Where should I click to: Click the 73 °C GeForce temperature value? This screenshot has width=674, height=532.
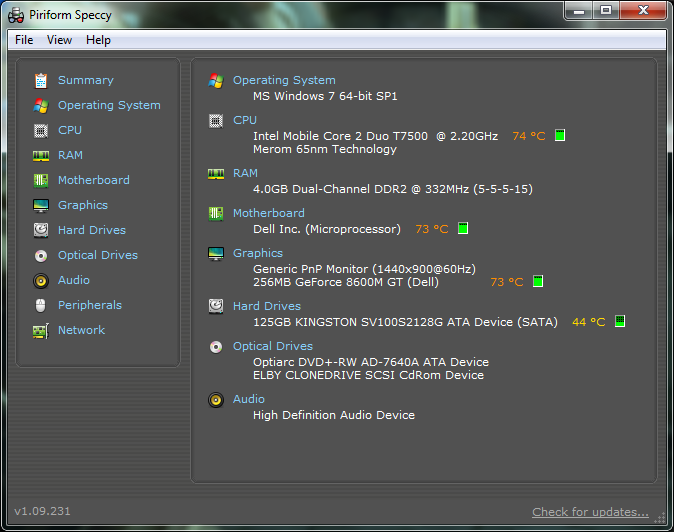[507, 282]
